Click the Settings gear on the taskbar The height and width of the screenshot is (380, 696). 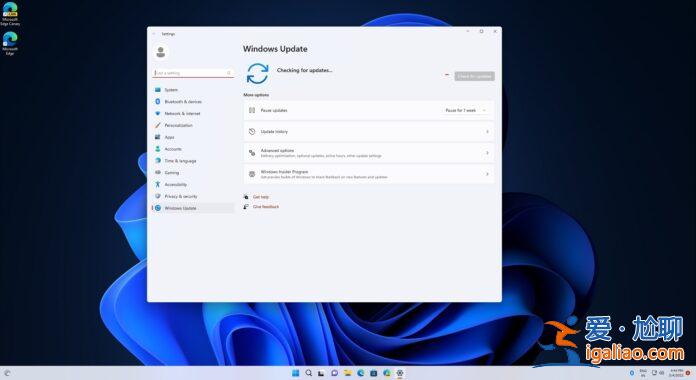(x=399, y=373)
